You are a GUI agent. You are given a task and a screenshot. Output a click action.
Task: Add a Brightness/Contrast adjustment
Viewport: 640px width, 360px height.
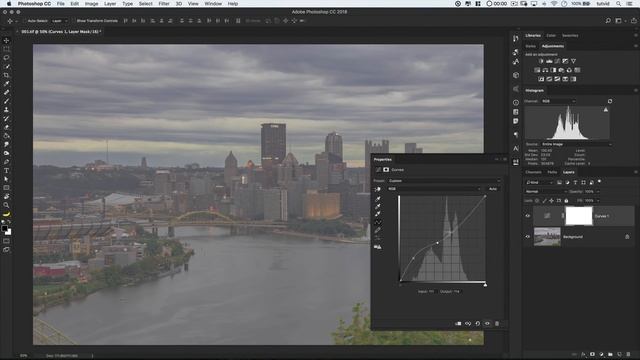(541, 61)
